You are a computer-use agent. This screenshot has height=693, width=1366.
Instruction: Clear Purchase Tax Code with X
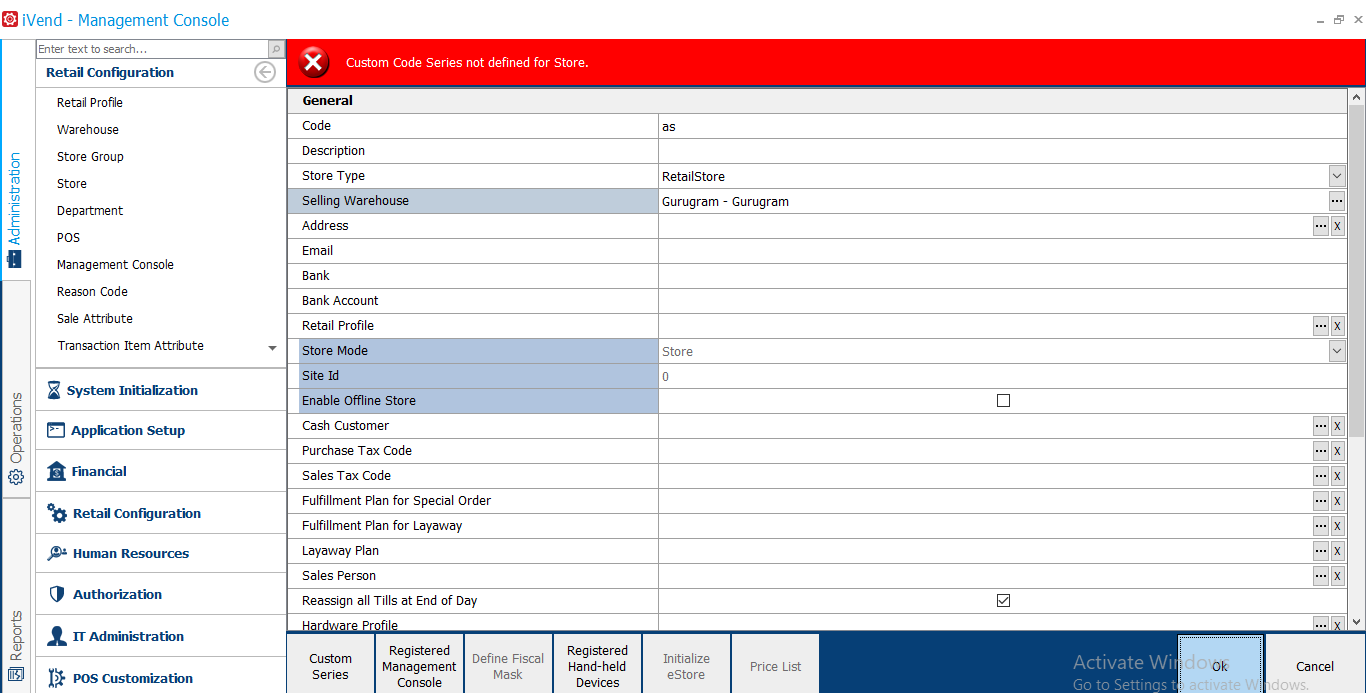pyautogui.click(x=1337, y=451)
